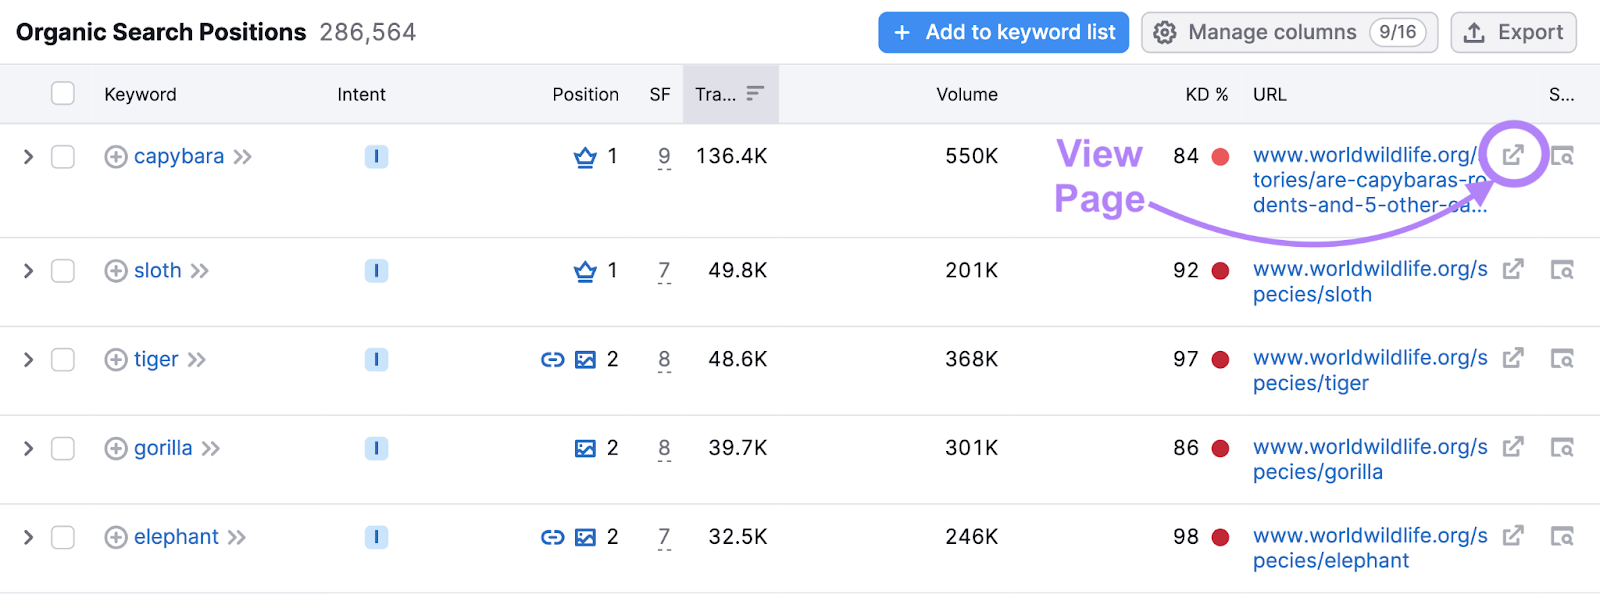Viewport: 1600px width, 594px height.
Task: Check the checkbox for sloth row
Action: tap(63, 271)
